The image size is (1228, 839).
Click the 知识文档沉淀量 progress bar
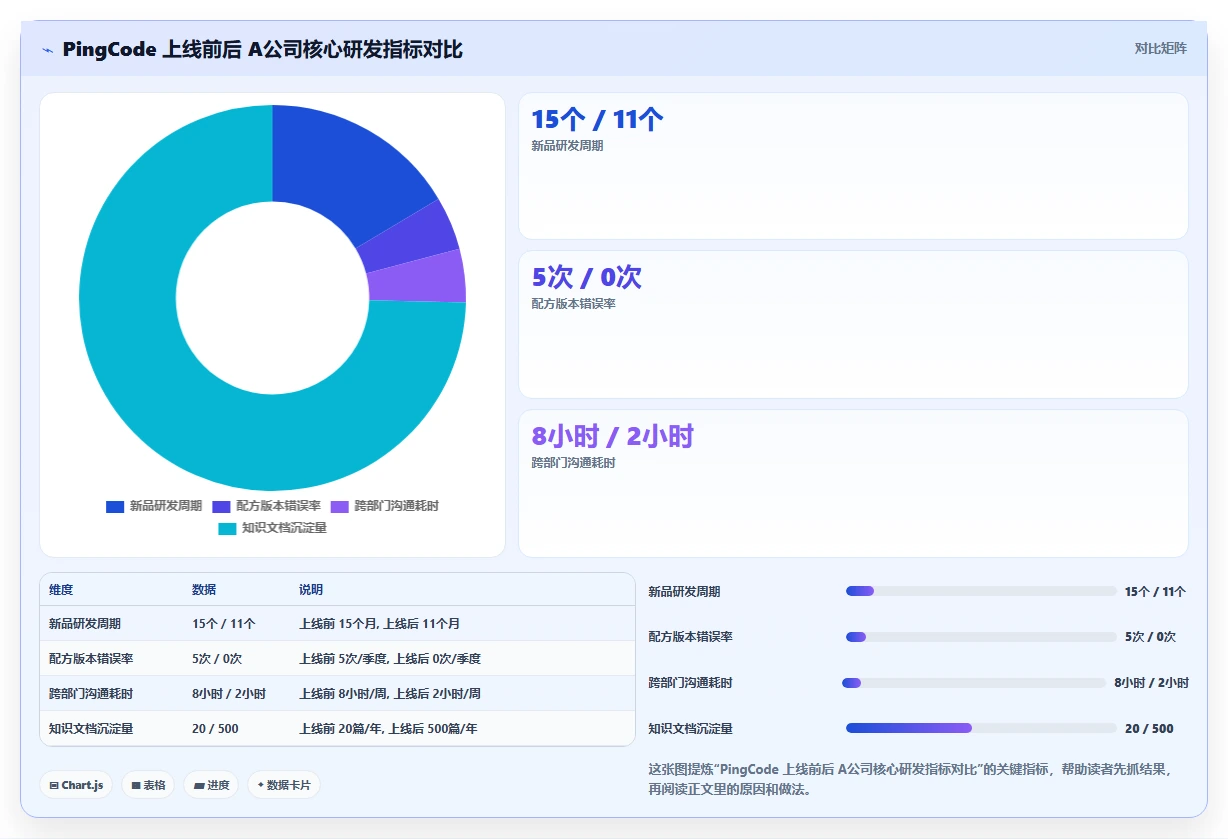(x=981, y=728)
